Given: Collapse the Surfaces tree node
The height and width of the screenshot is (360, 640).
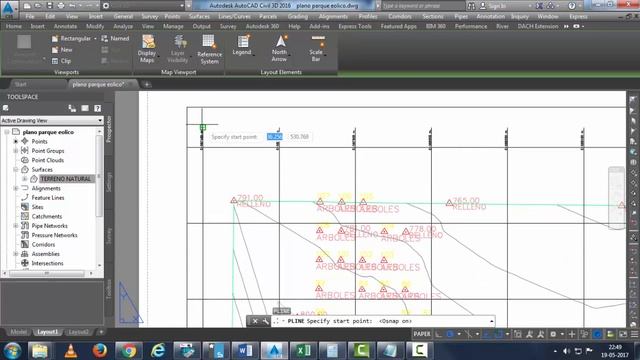Looking at the screenshot, I should click(x=16, y=169).
